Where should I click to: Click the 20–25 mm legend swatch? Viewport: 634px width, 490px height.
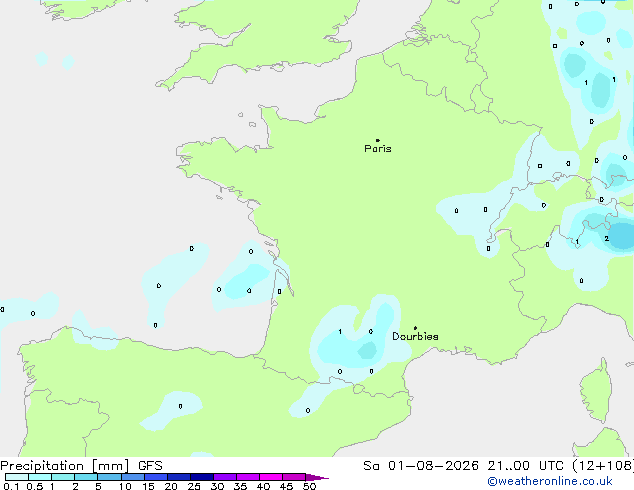tap(179, 477)
